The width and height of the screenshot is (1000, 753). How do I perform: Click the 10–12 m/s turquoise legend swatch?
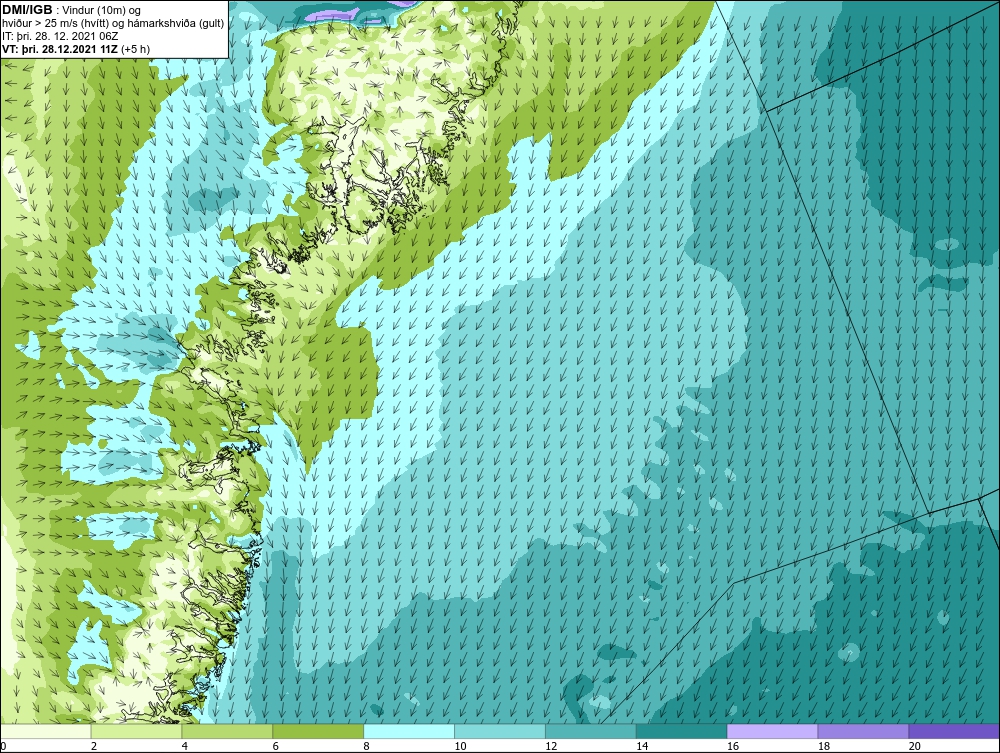[x=500, y=731]
